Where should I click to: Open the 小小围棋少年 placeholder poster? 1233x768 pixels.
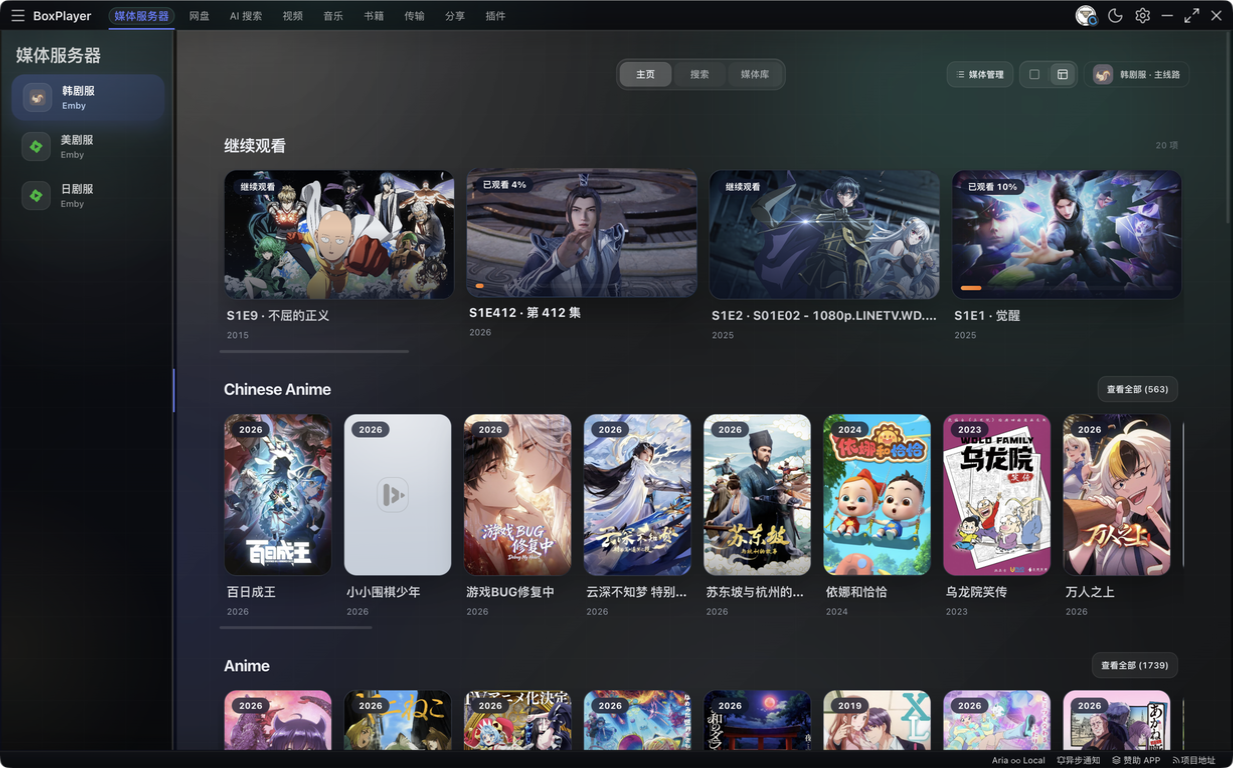click(398, 495)
